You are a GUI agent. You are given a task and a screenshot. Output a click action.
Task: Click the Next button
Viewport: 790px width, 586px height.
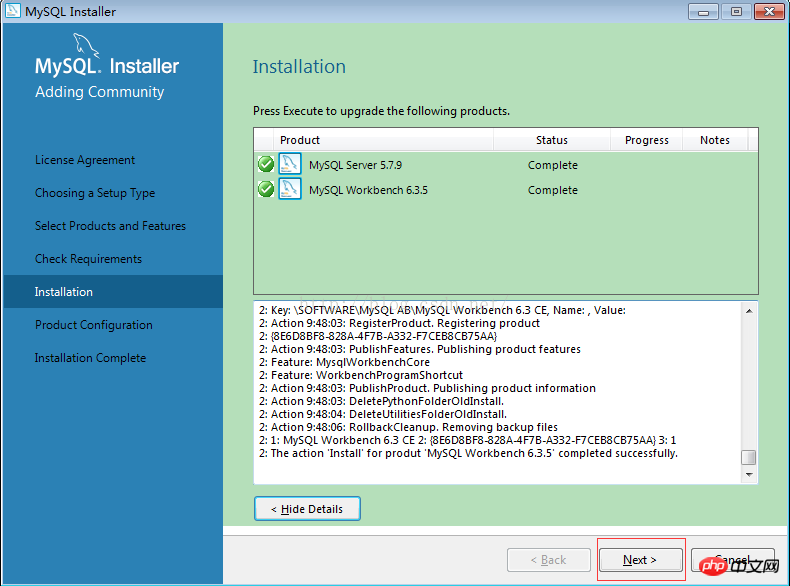click(640, 560)
